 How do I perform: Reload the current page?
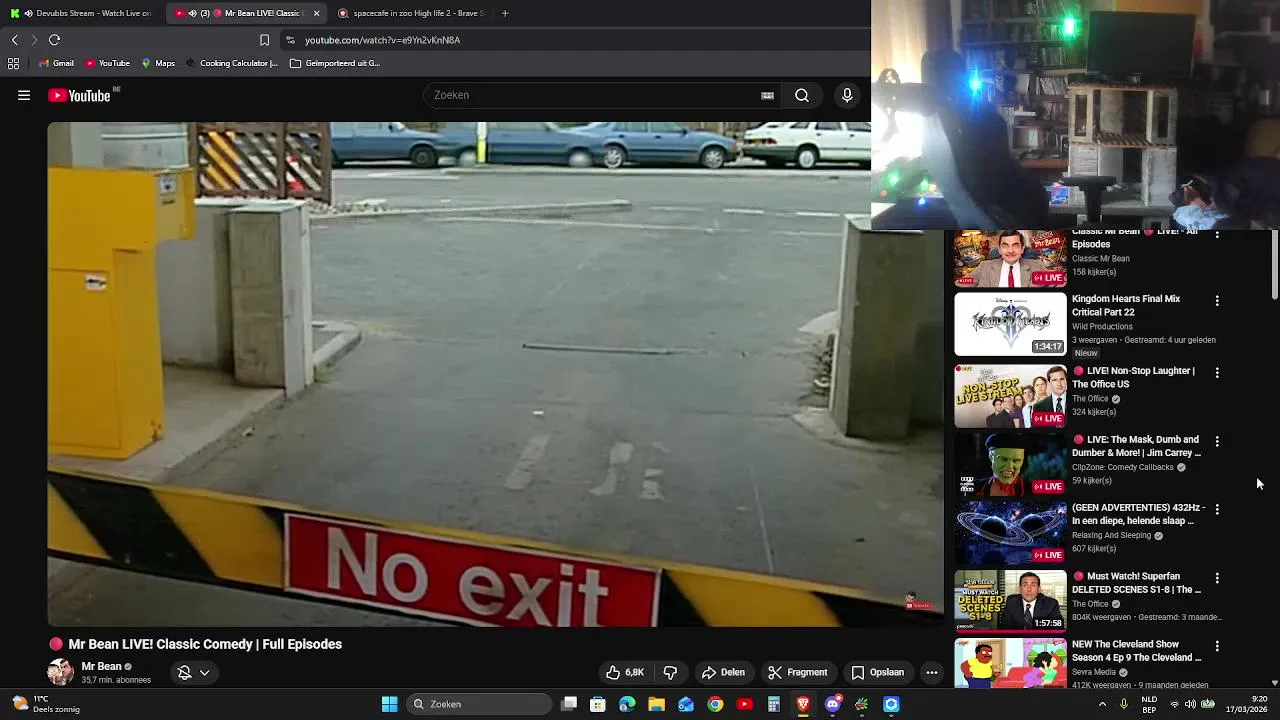tap(54, 40)
